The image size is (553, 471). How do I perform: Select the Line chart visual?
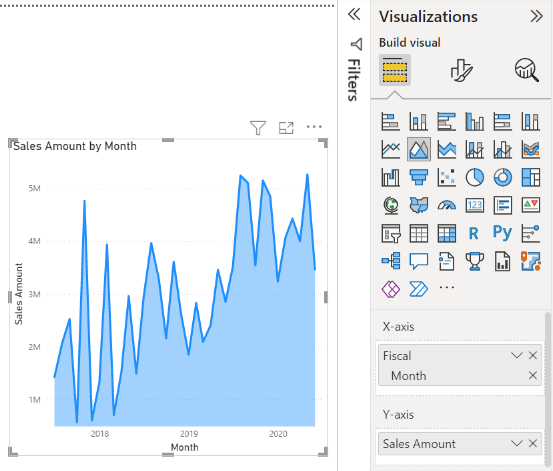[x=390, y=149]
